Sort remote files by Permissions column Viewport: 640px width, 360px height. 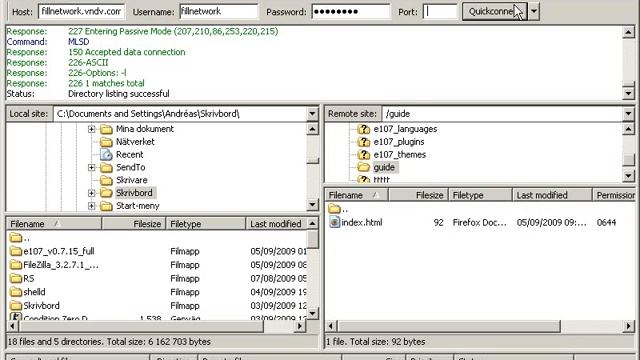coord(614,195)
